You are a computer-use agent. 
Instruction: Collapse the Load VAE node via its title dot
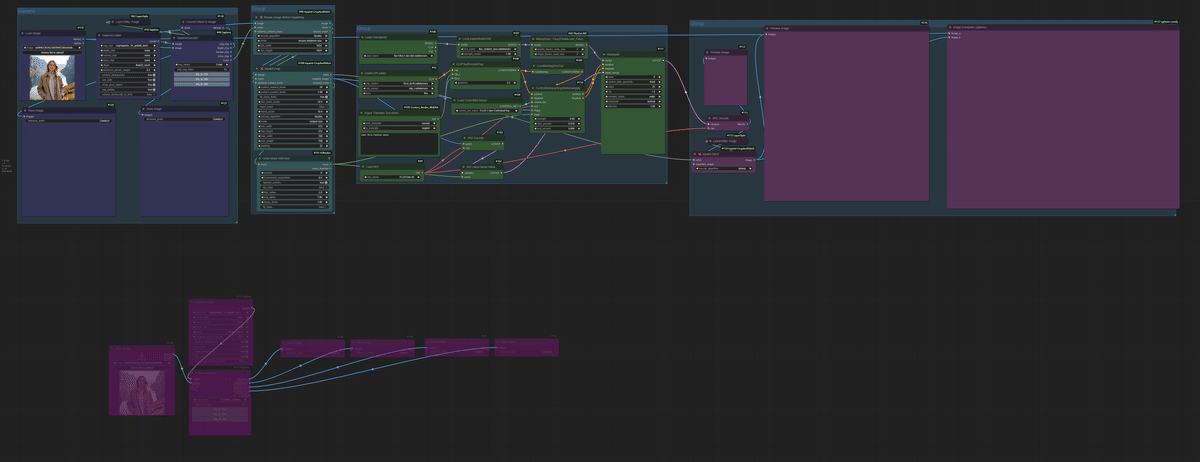[362, 167]
